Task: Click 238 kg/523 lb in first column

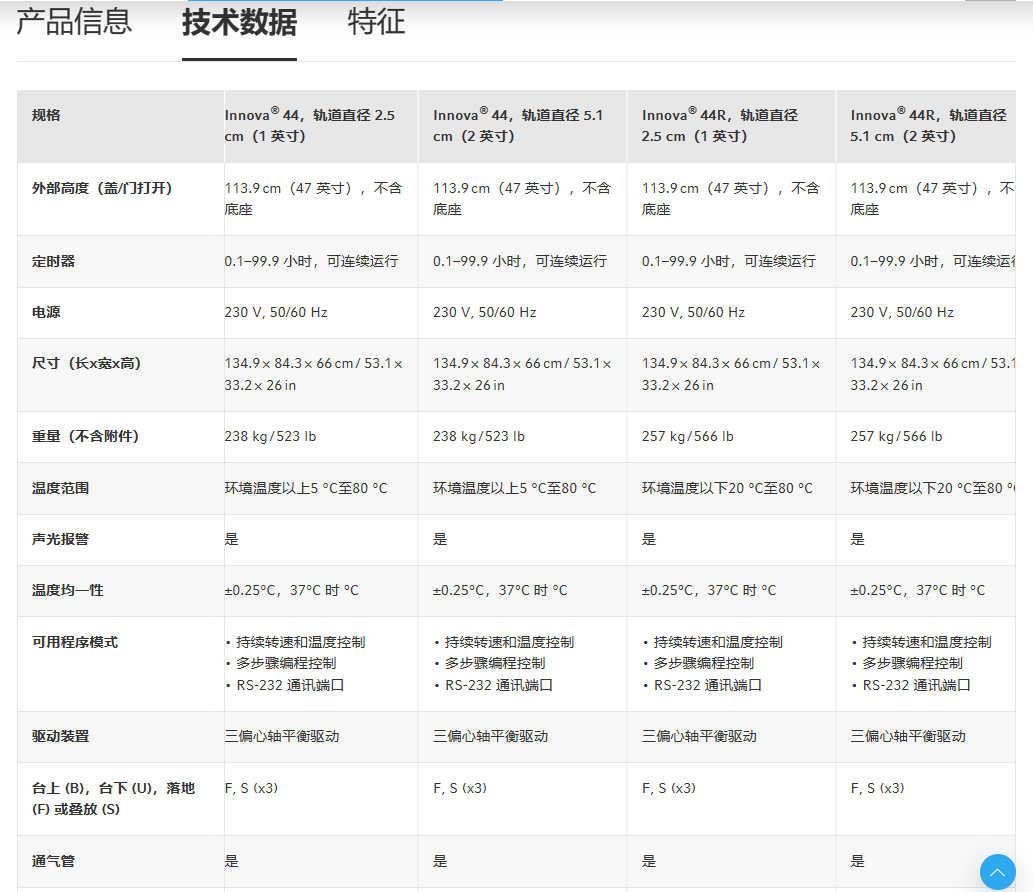Action: point(270,437)
